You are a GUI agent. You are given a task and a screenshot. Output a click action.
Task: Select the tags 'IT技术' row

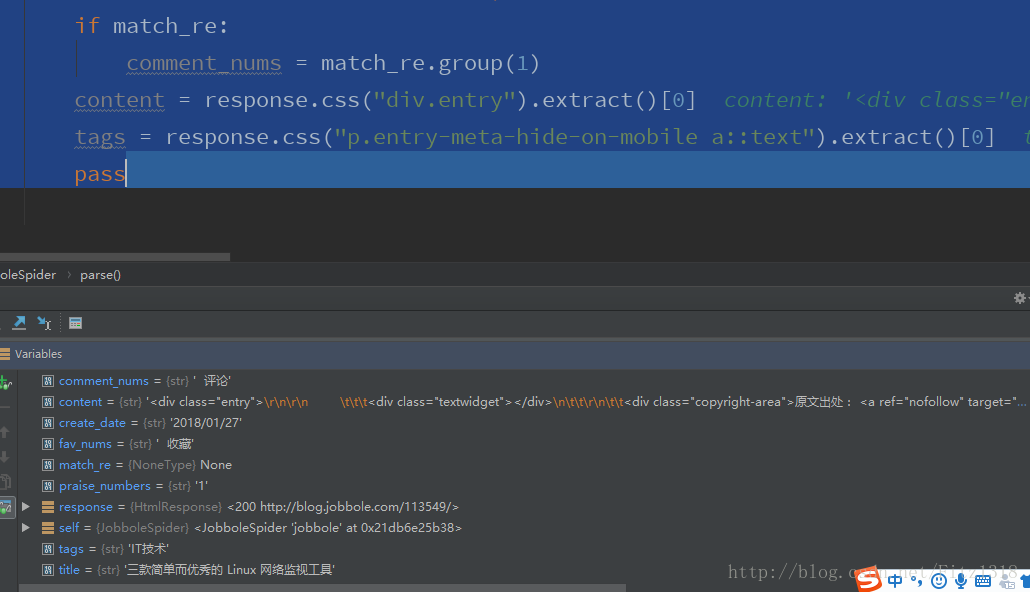524,549
